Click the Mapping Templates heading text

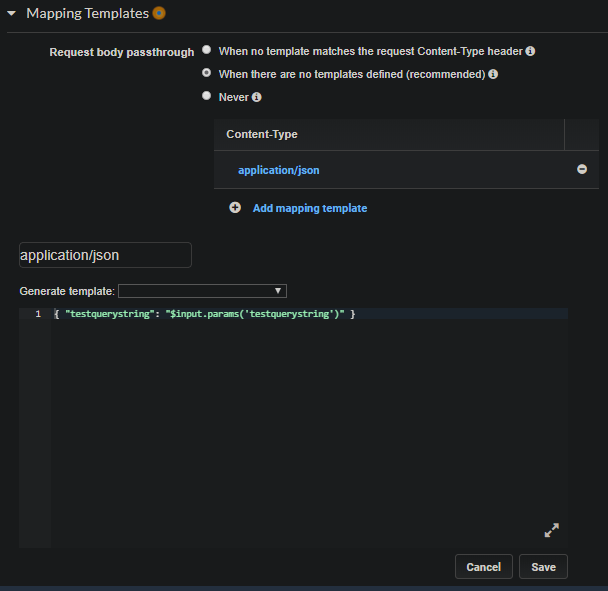(x=88, y=14)
